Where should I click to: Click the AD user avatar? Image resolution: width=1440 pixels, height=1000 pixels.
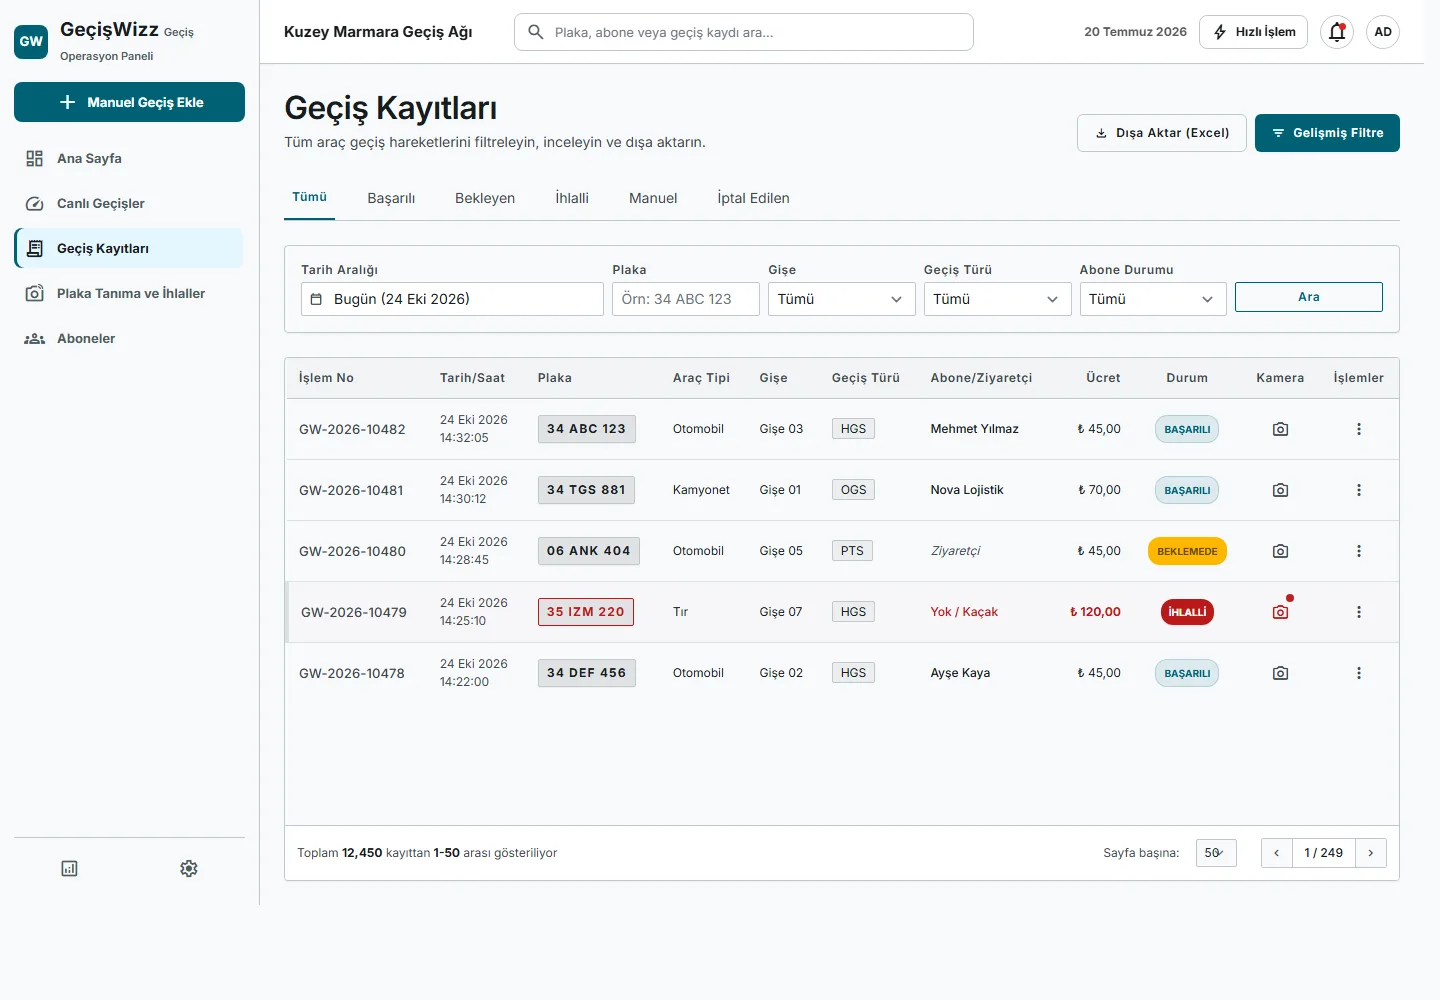(x=1383, y=32)
